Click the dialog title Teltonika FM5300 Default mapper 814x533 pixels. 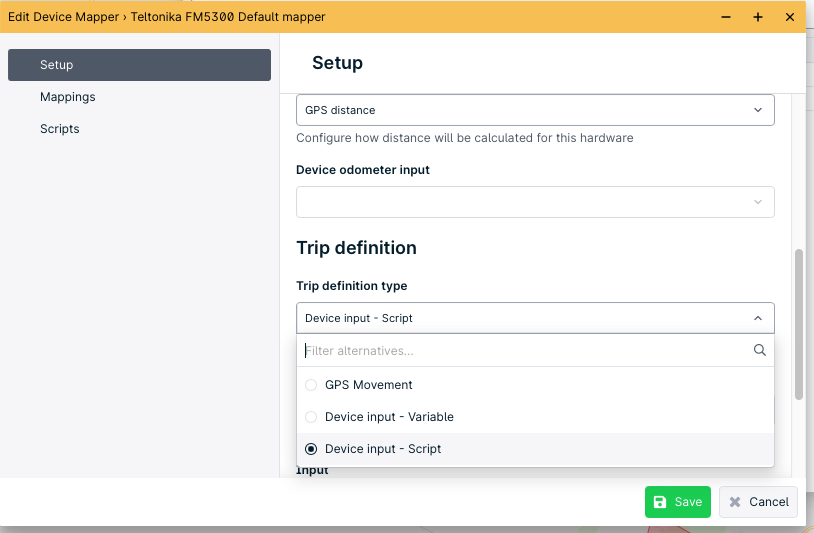coord(228,17)
